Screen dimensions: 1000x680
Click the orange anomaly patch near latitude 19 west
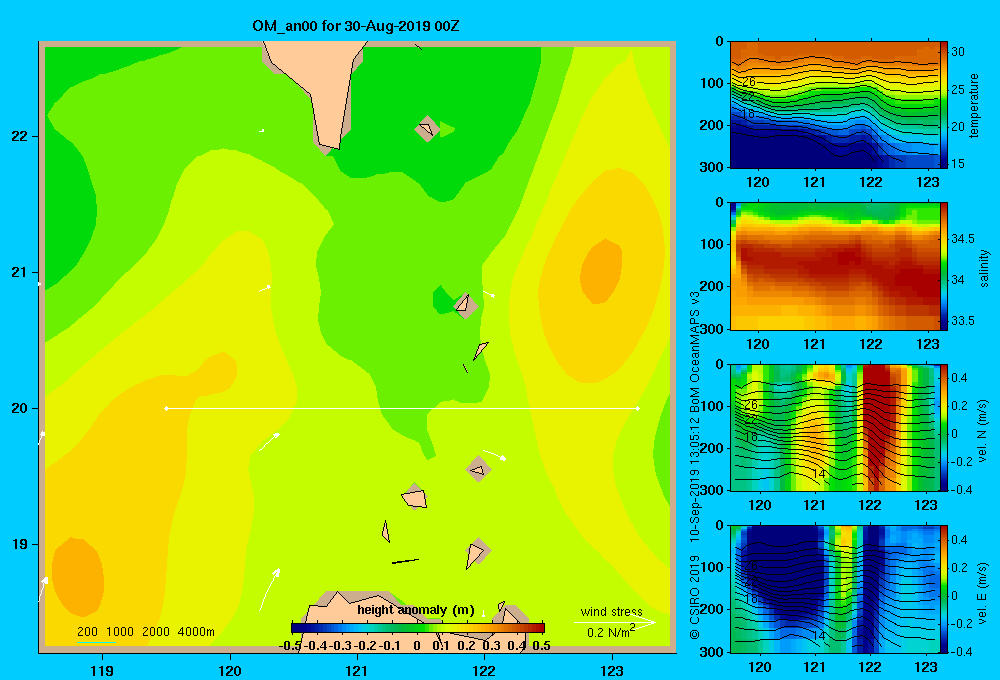[77, 576]
